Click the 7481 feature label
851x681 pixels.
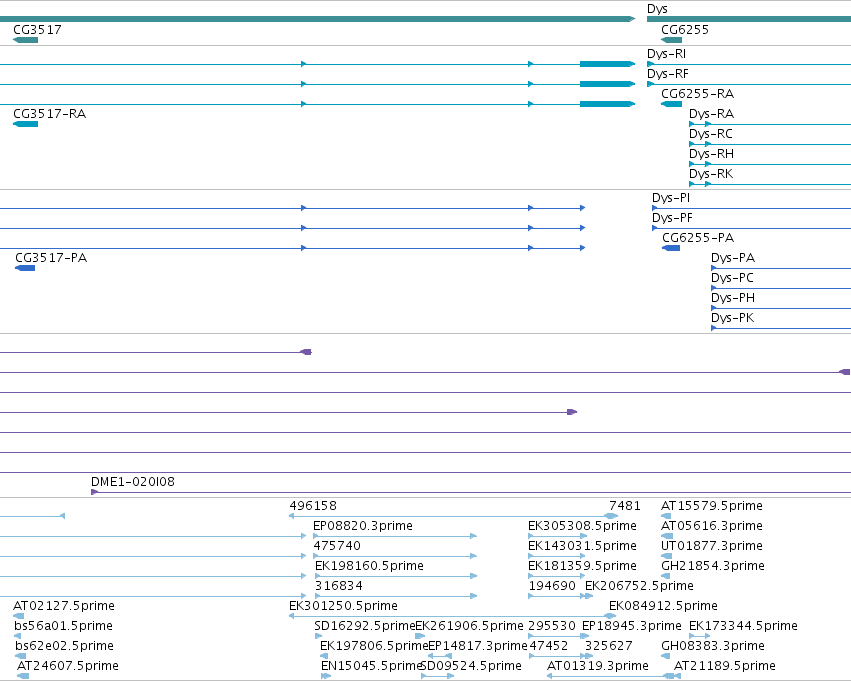625,506
